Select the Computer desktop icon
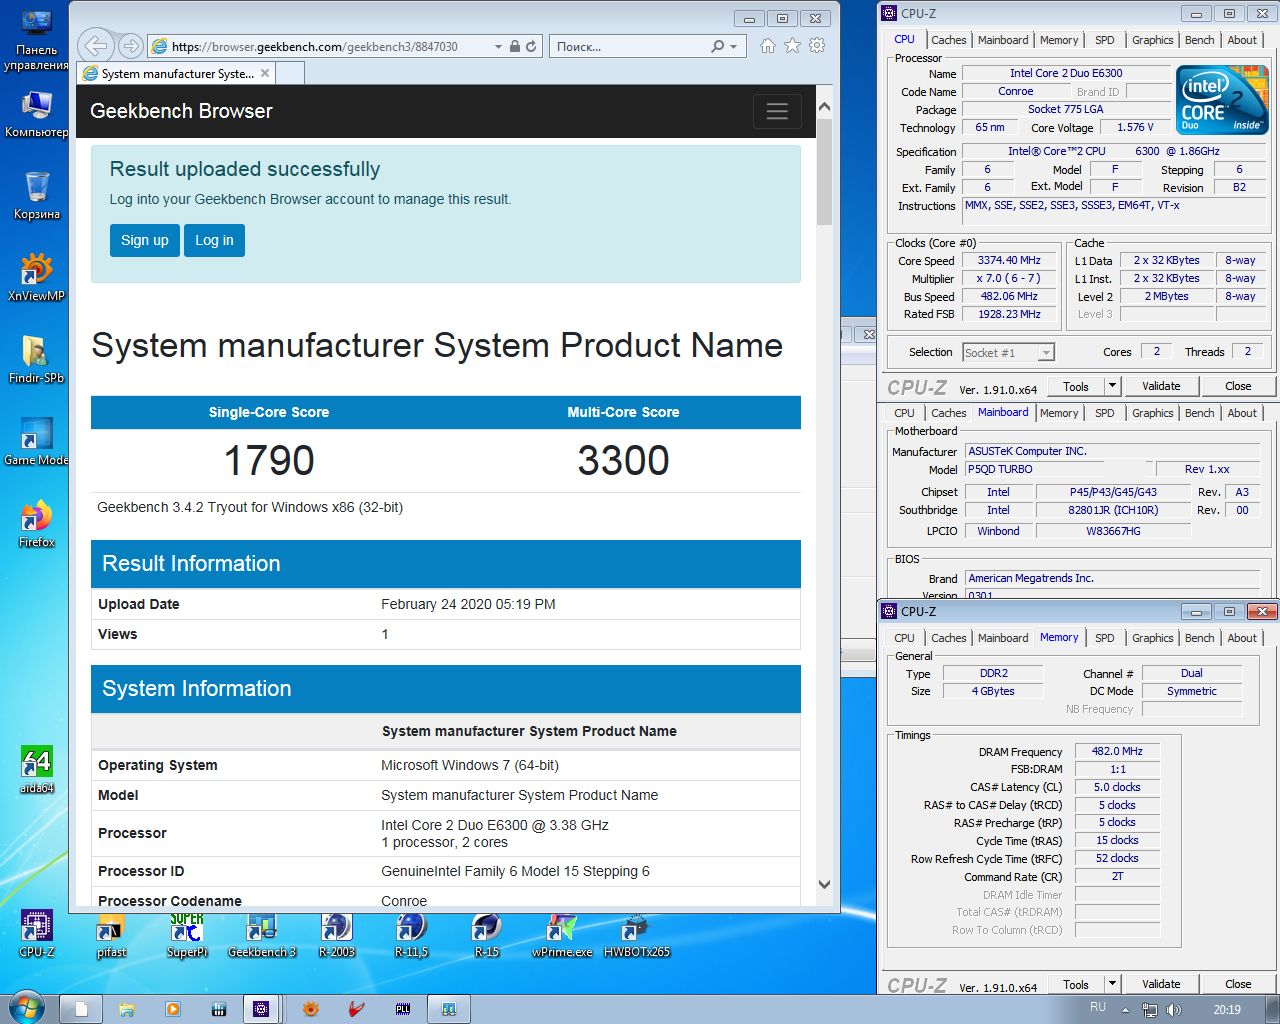 pos(37,113)
